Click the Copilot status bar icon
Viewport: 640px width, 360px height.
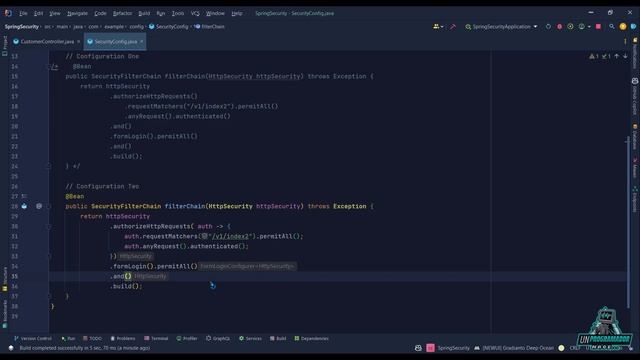[x=418, y=348]
